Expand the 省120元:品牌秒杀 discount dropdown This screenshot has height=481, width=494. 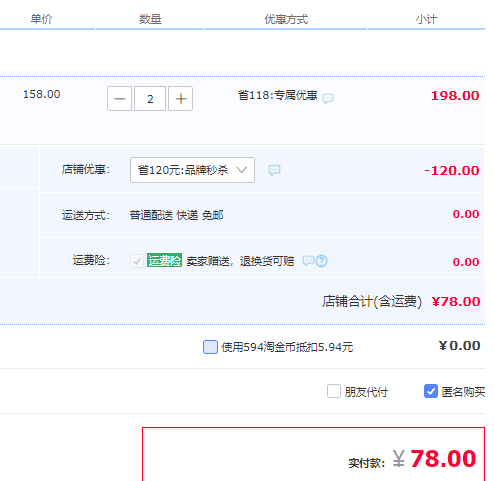(x=192, y=170)
